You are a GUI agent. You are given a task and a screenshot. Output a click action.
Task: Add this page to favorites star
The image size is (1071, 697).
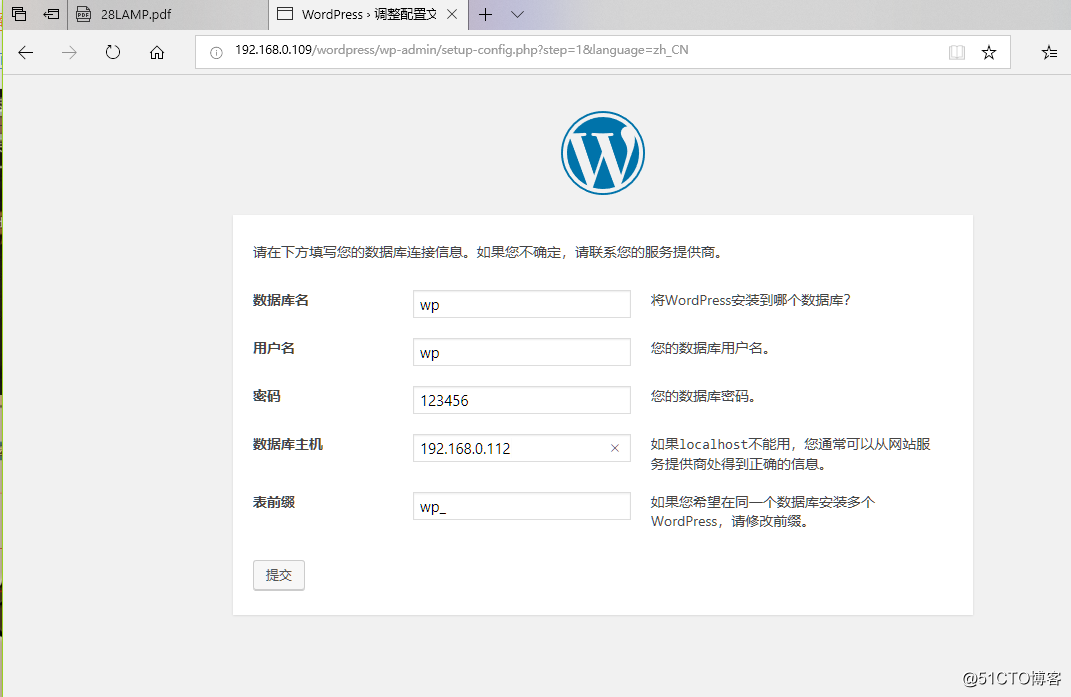988,53
